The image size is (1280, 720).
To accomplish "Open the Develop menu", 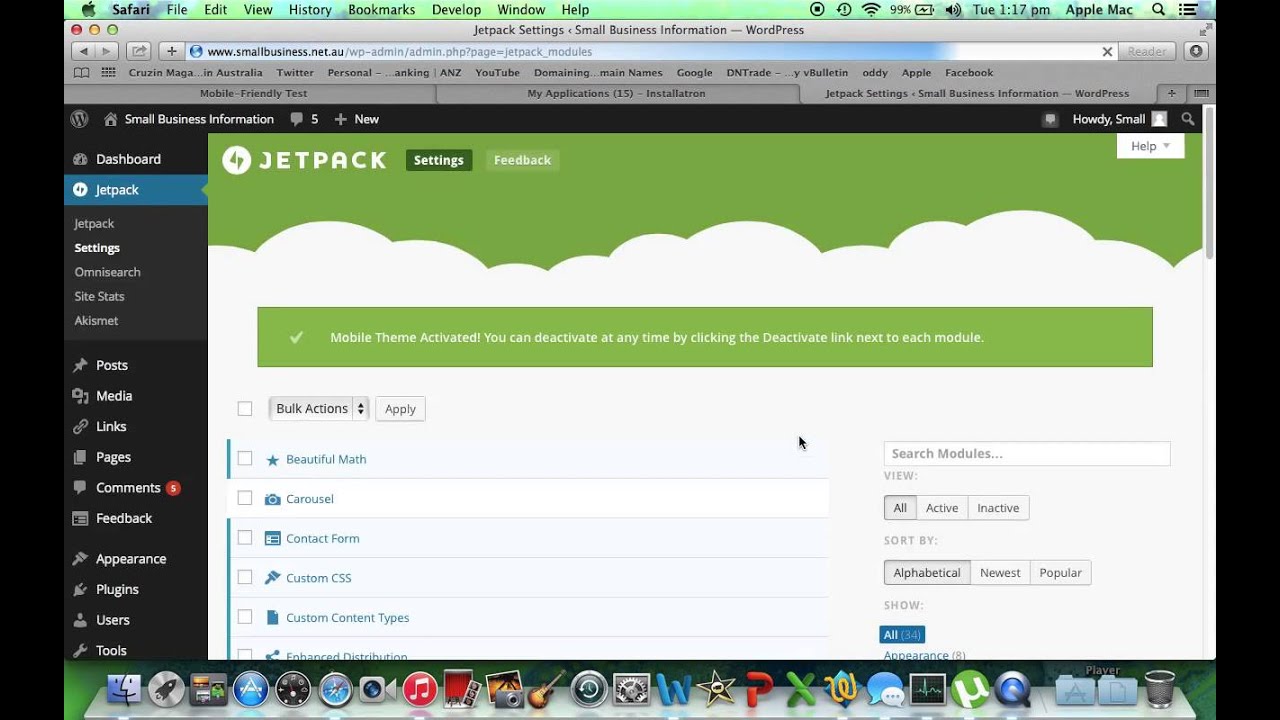I will [456, 10].
